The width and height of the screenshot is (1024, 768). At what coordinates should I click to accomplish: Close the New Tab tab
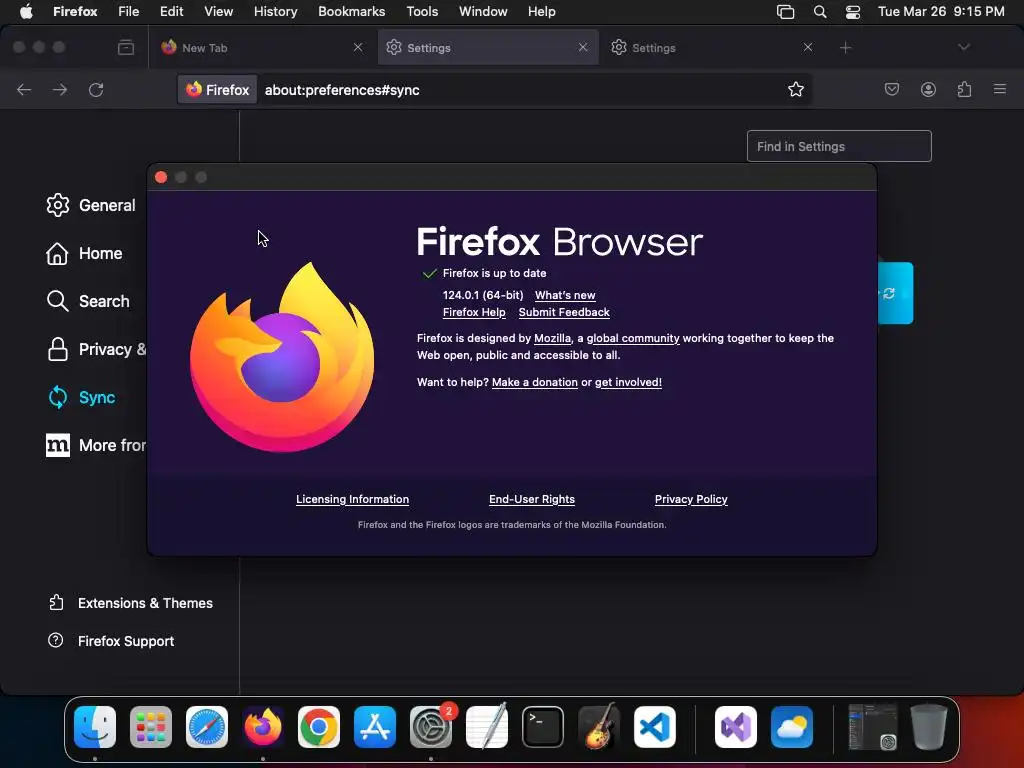pyautogui.click(x=358, y=48)
